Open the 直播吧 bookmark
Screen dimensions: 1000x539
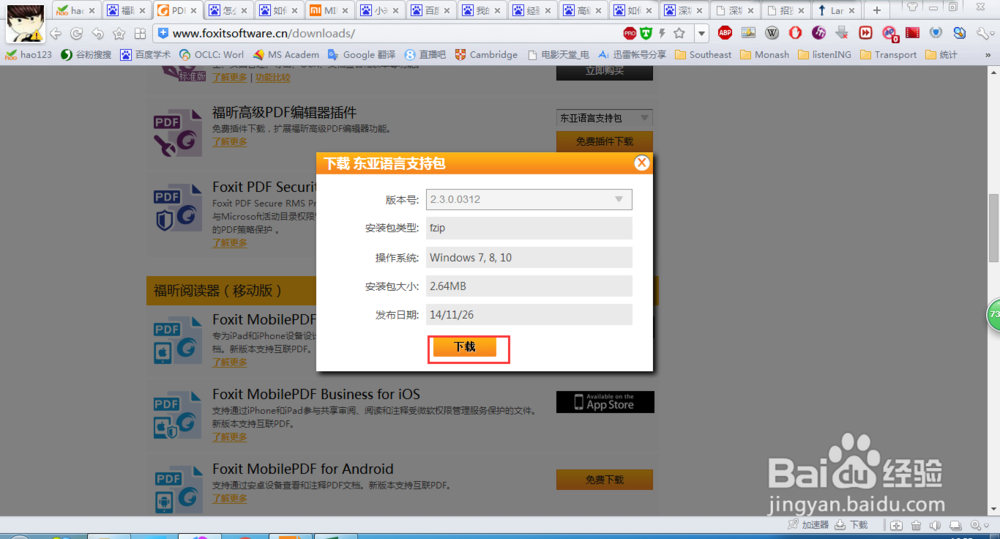point(425,55)
